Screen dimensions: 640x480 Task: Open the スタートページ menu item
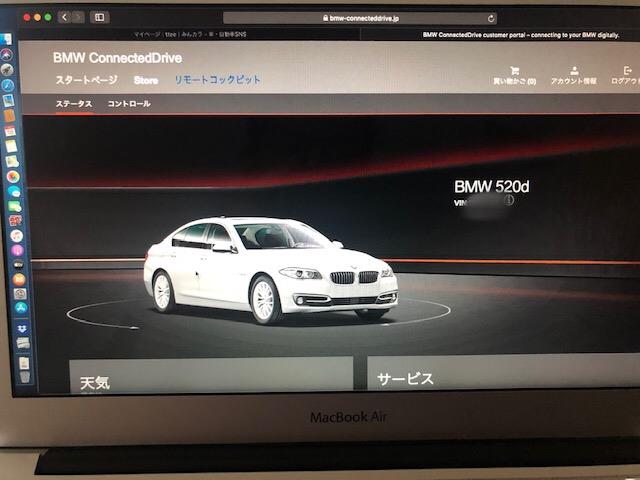tap(87, 80)
